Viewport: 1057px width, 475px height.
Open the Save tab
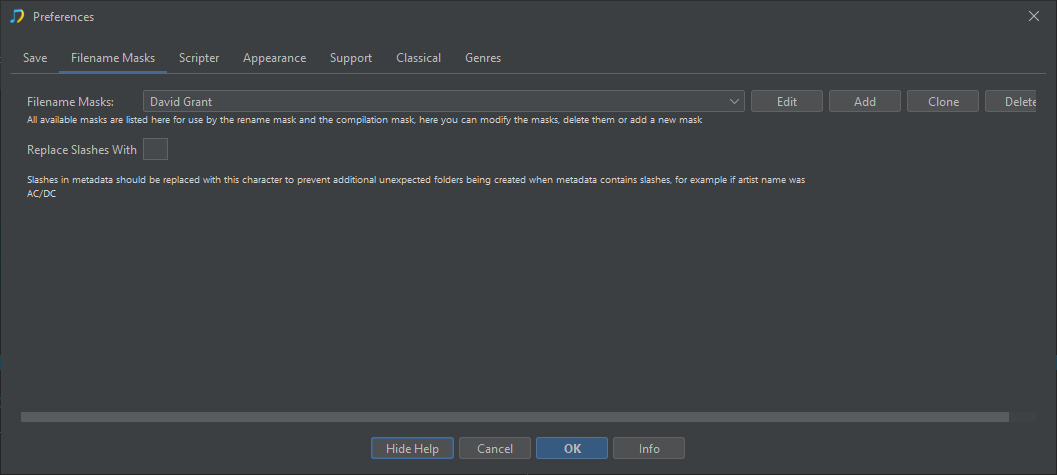click(35, 58)
